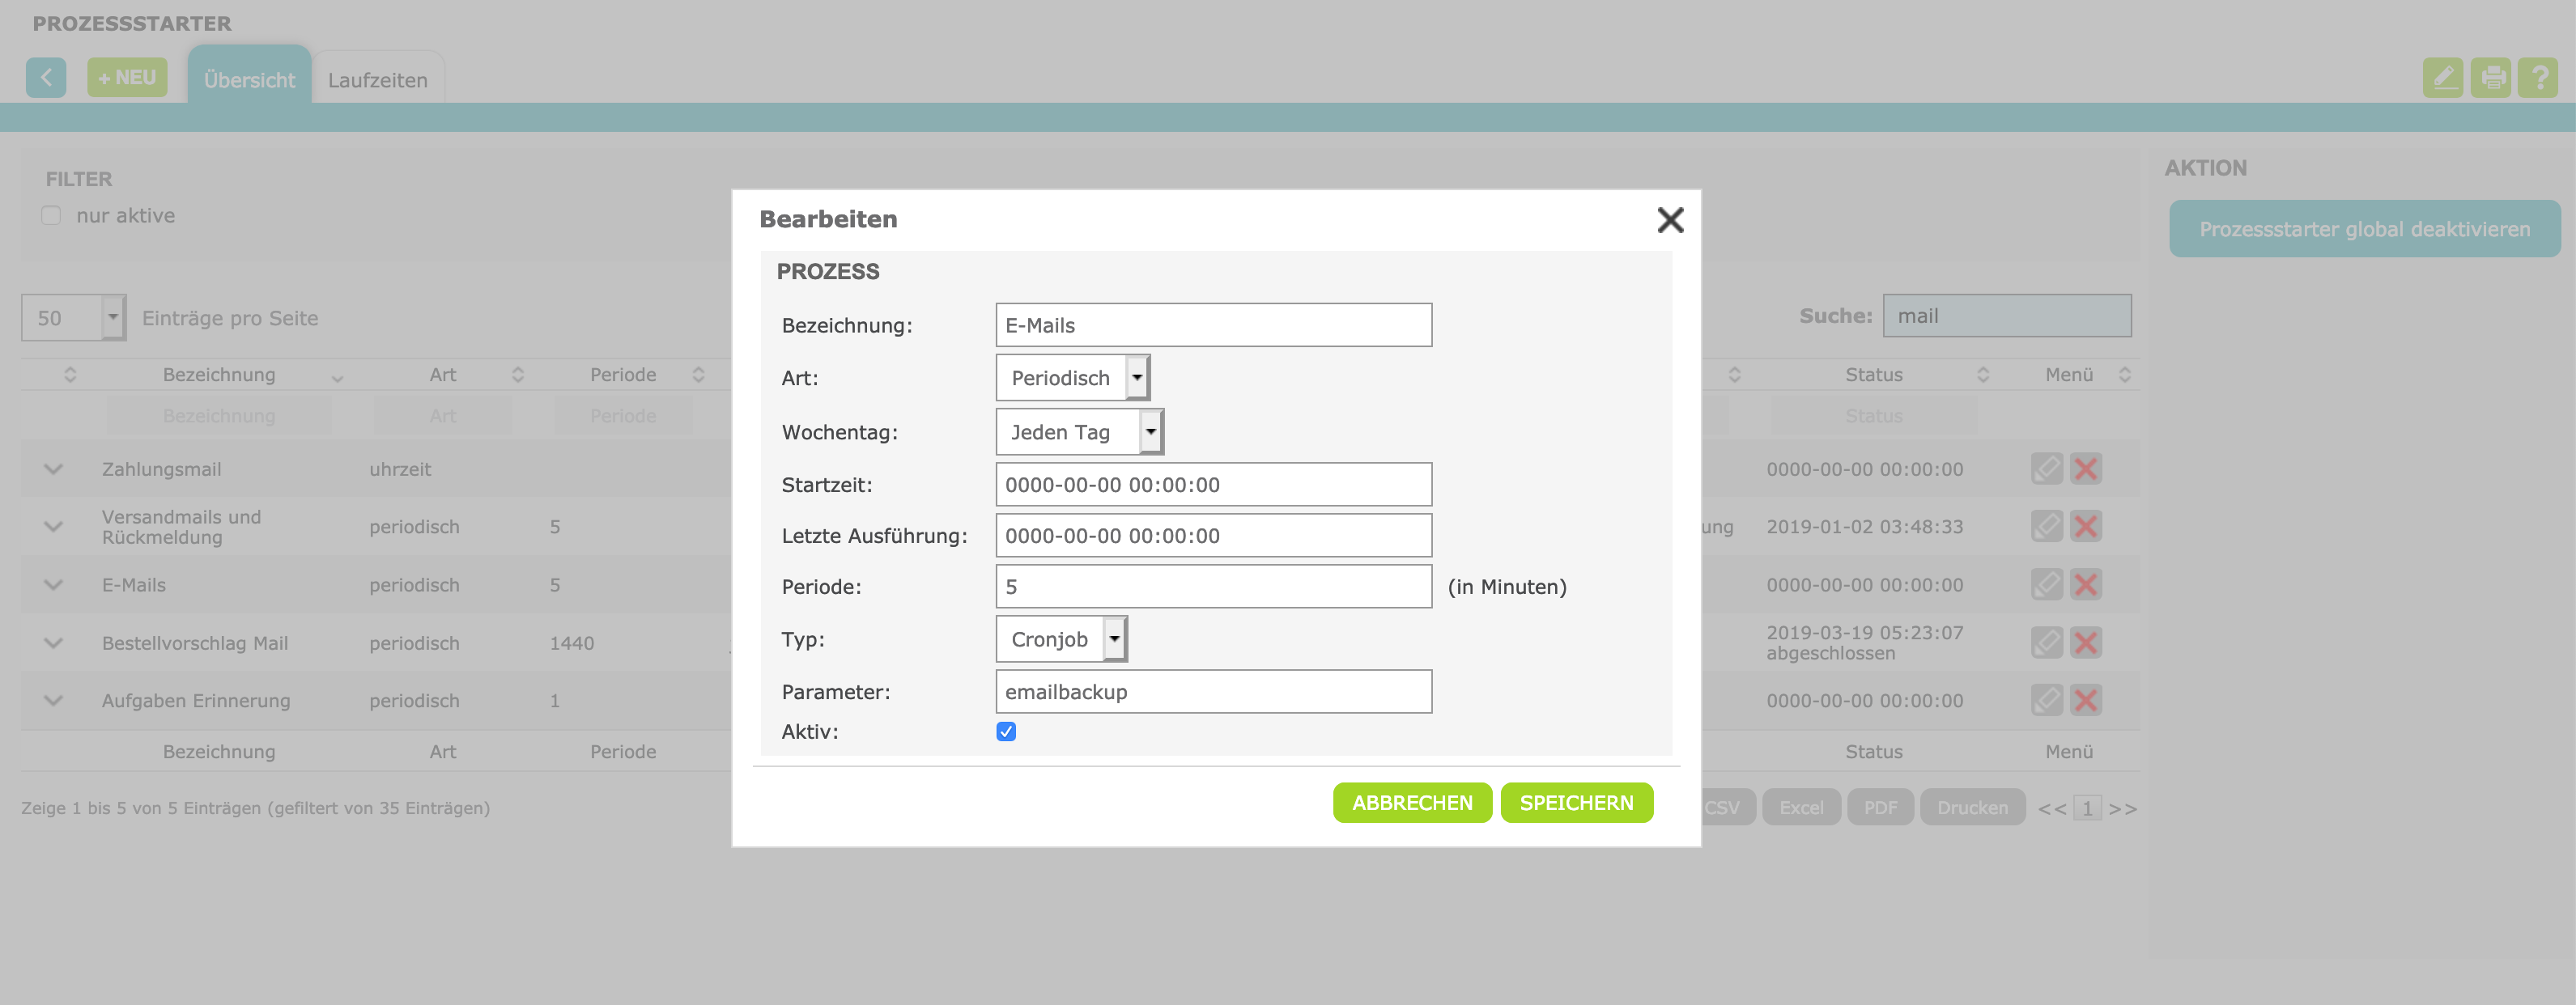Delete the Bestellvorschlag Mail entry
The width and height of the screenshot is (2576, 1005).
click(2085, 642)
